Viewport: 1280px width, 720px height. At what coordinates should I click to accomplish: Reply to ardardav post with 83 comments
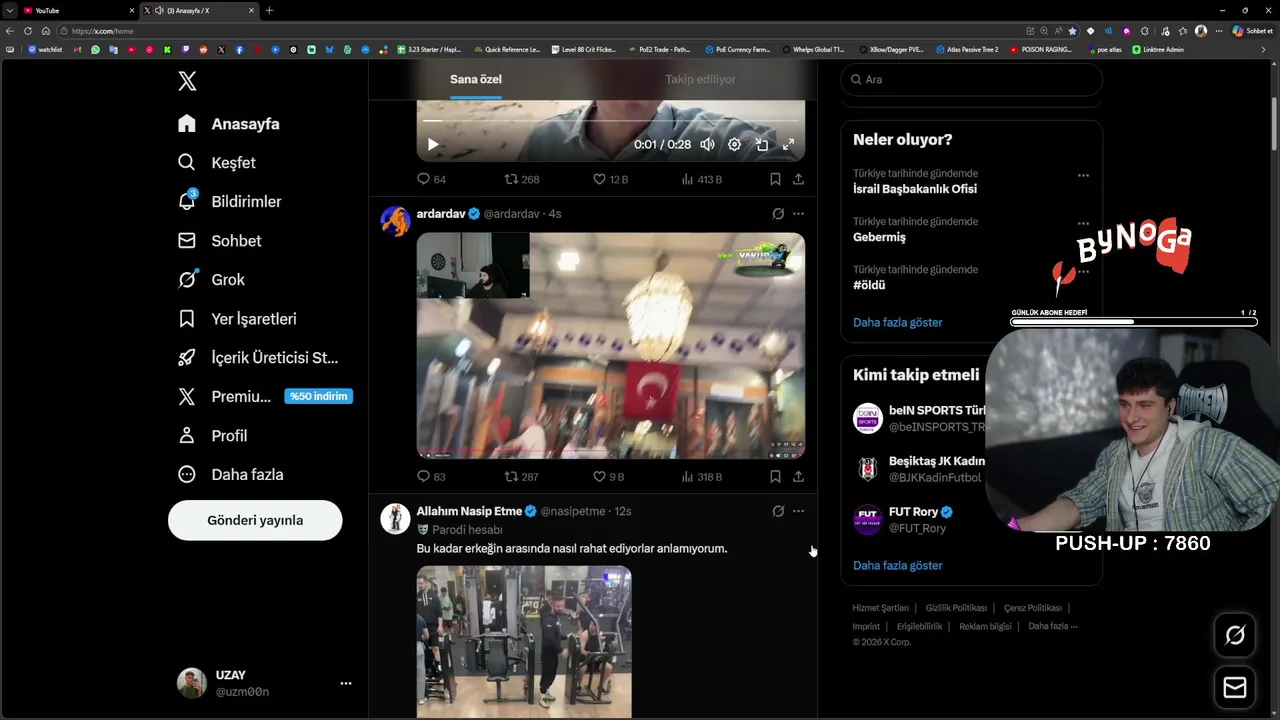(x=431, y=477)
